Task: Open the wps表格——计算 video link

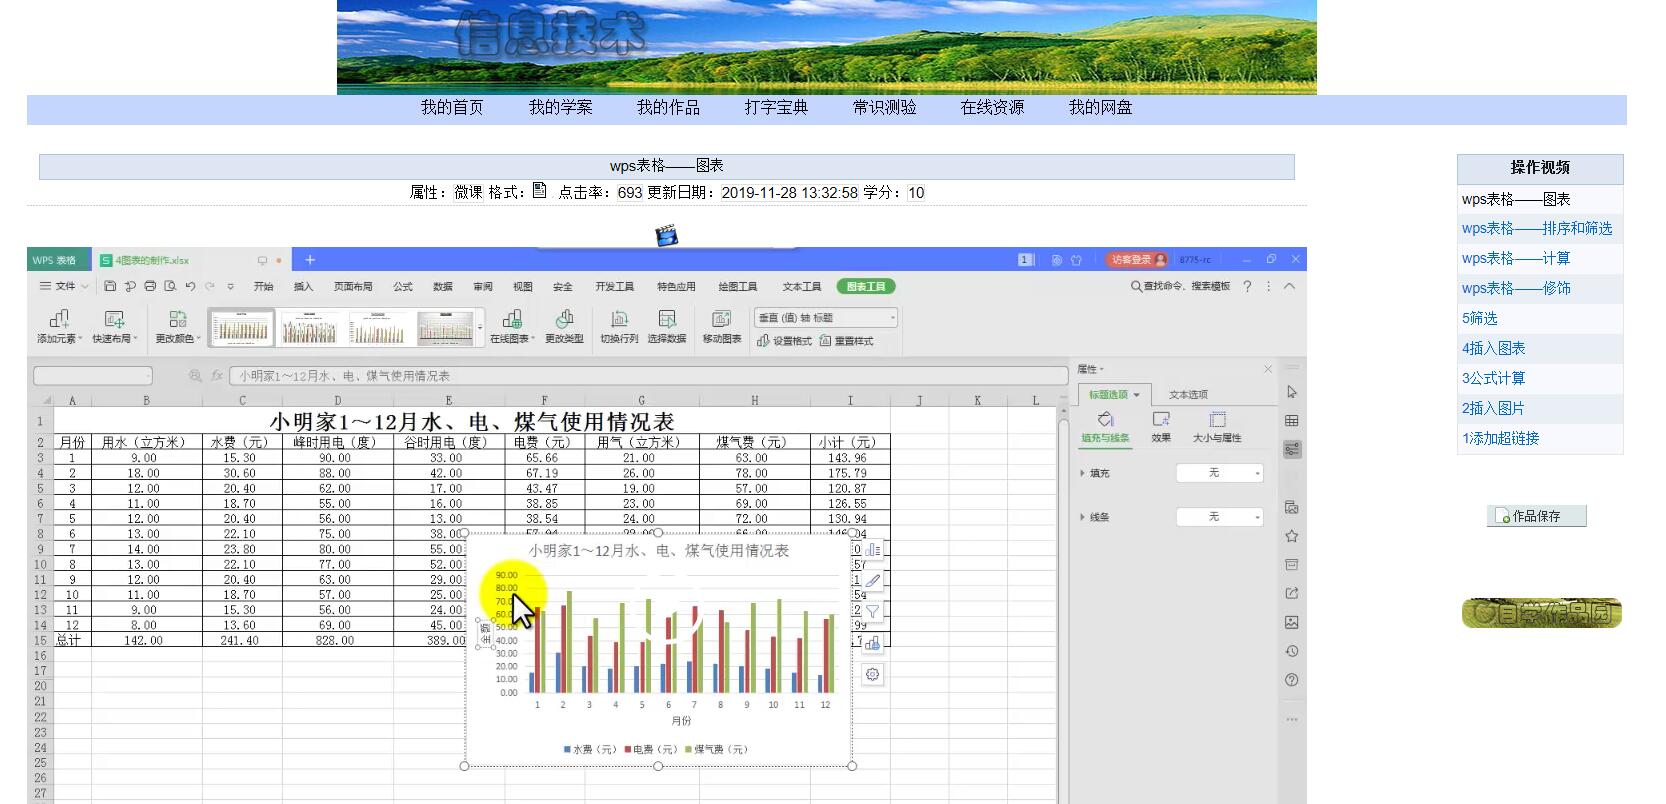Action: [x=1516, y=258]
